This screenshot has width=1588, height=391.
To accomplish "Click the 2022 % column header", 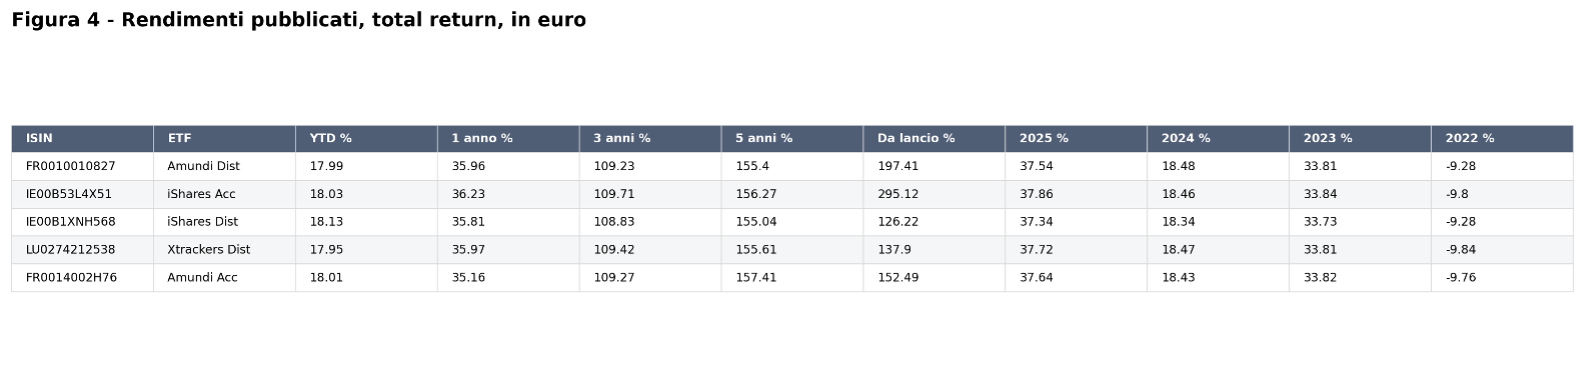I will [1502, 139].
